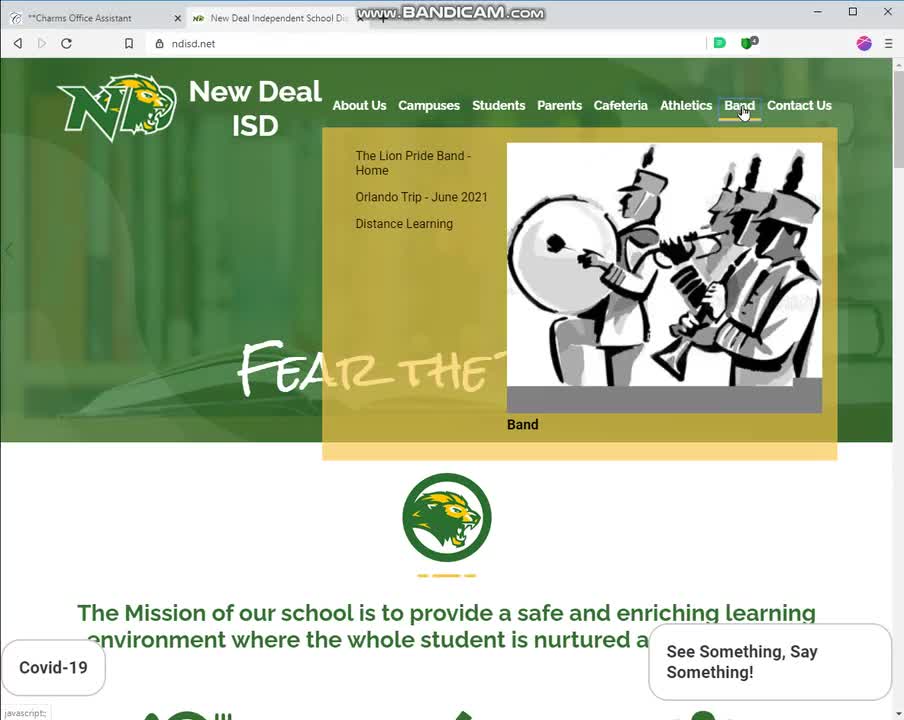Viewport: 904px width, 720px height.
Task: Open the Orlando Trip - June 2021 link
Action: click(421, 197)
